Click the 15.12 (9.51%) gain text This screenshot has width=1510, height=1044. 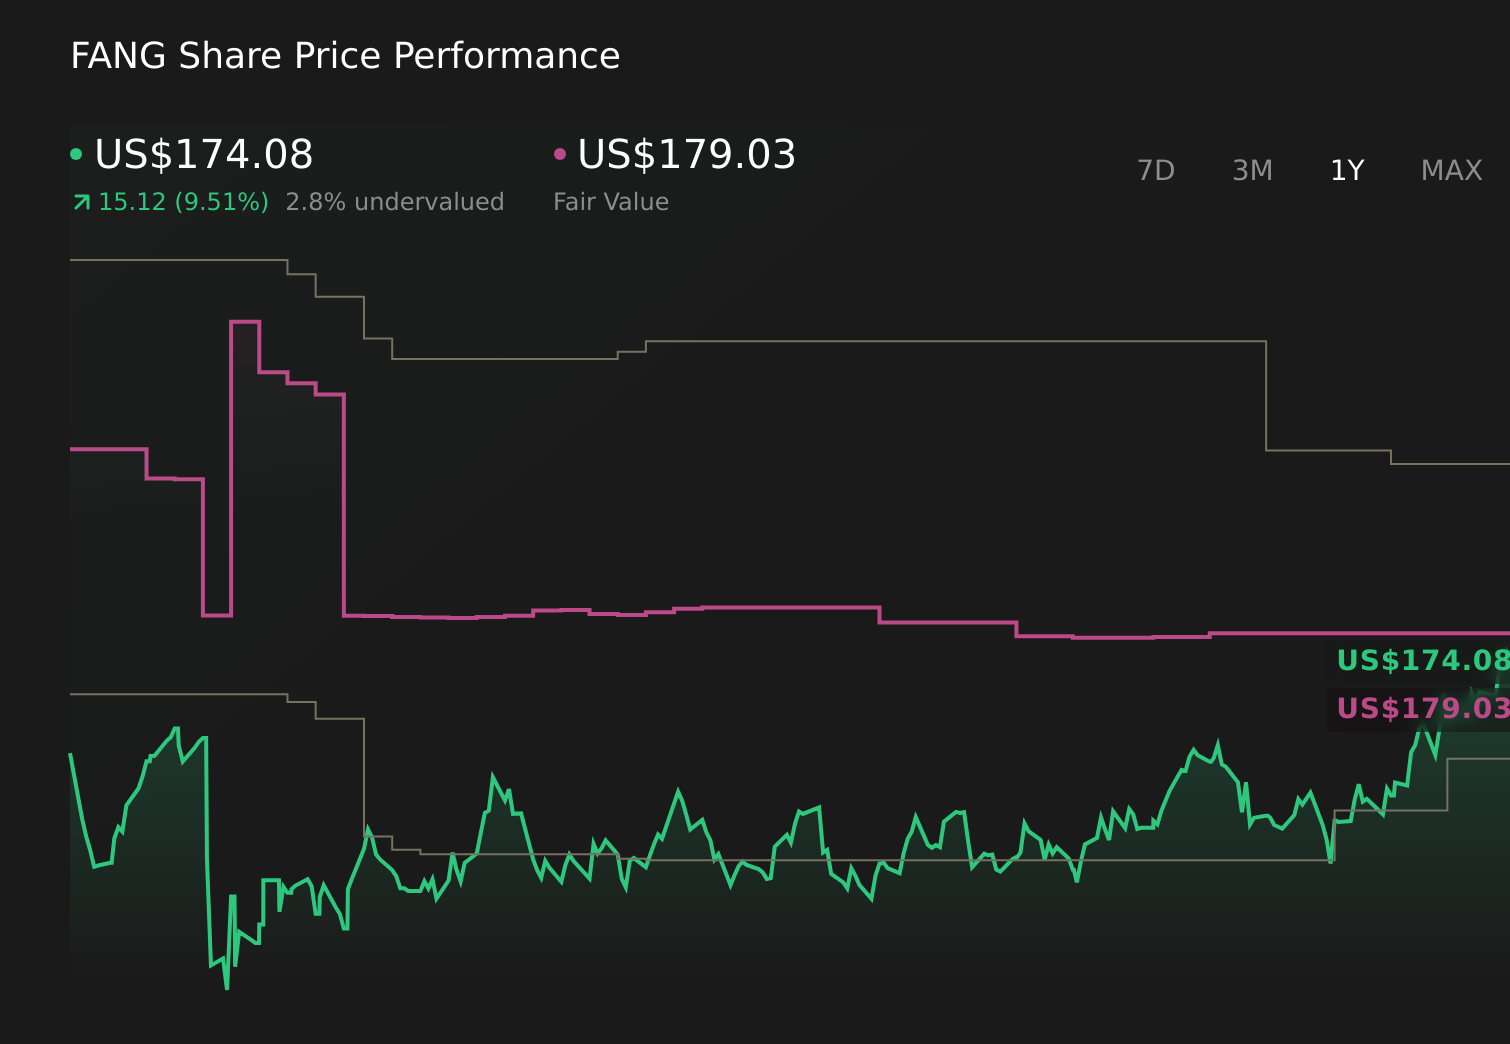click(183, 201)
